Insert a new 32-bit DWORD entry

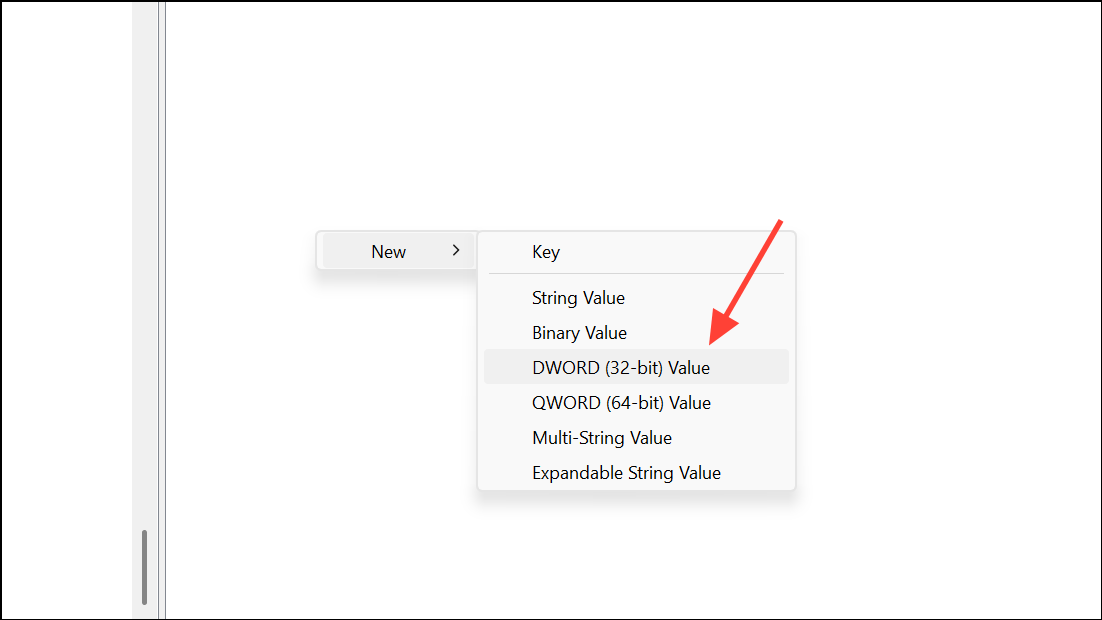tap(620, 368)
